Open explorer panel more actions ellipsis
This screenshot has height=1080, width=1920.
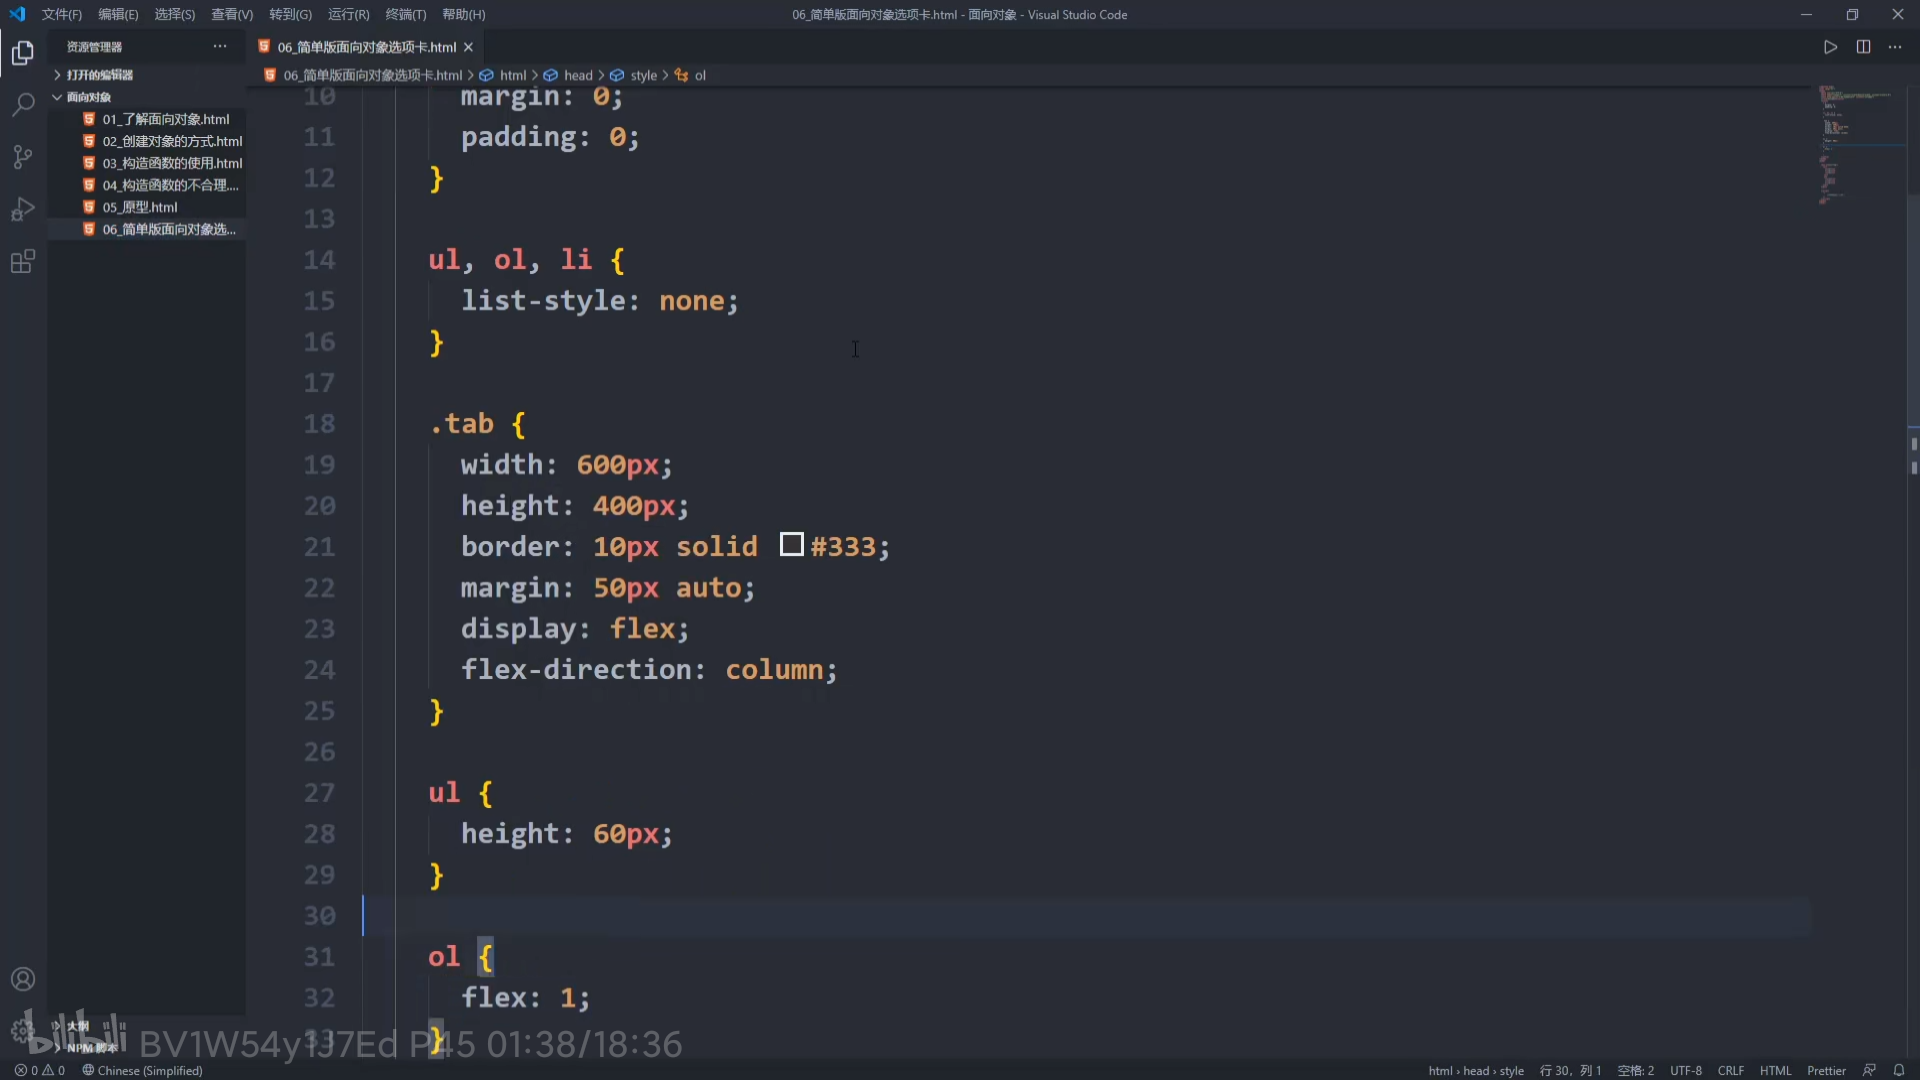coord(220,47)
